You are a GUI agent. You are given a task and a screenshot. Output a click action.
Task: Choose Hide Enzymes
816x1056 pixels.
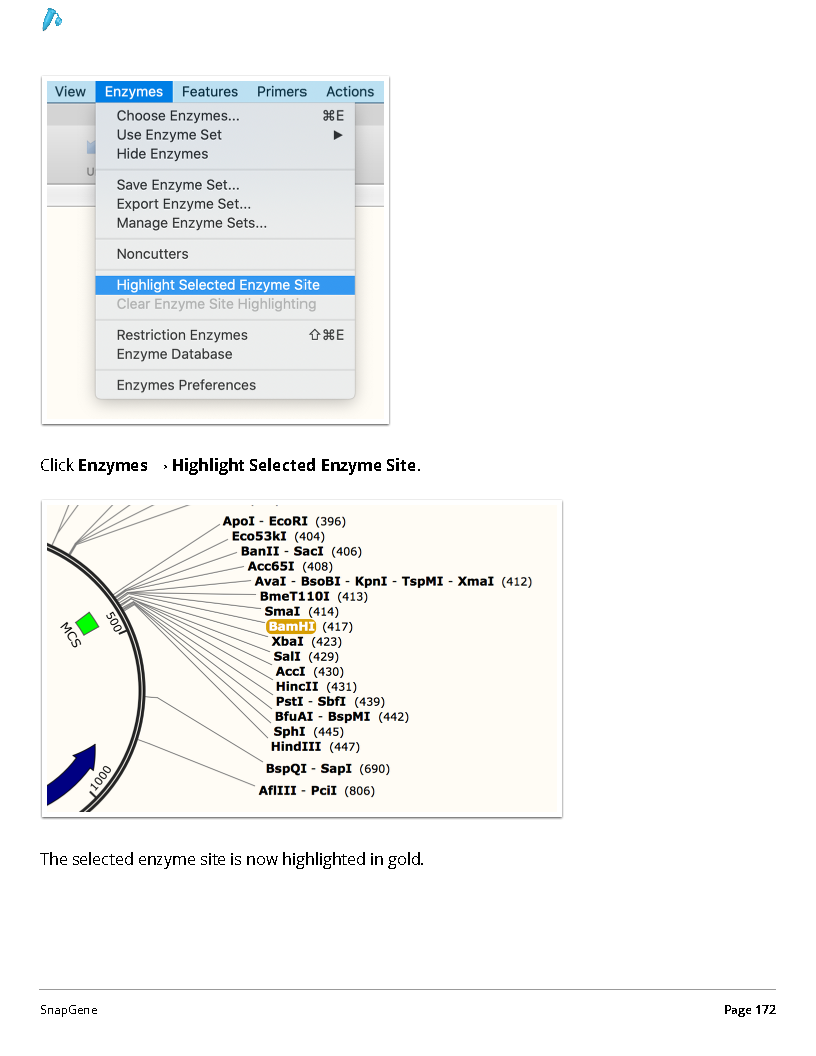click(225, 154)
